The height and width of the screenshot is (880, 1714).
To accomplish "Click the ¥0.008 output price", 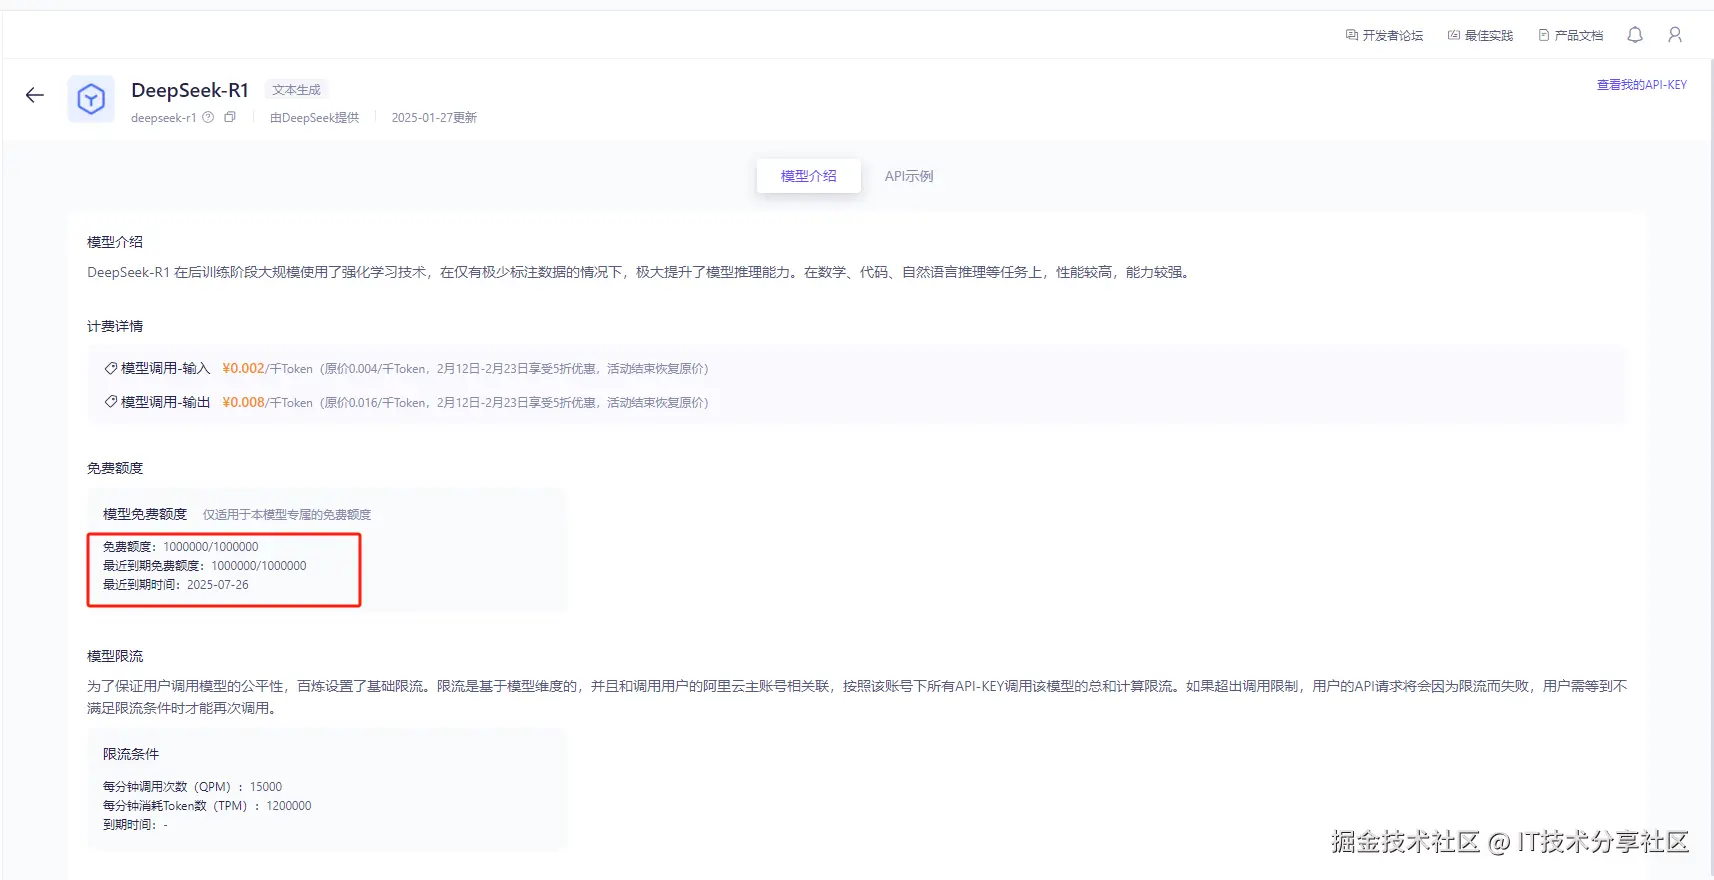I will click(243, 402).
